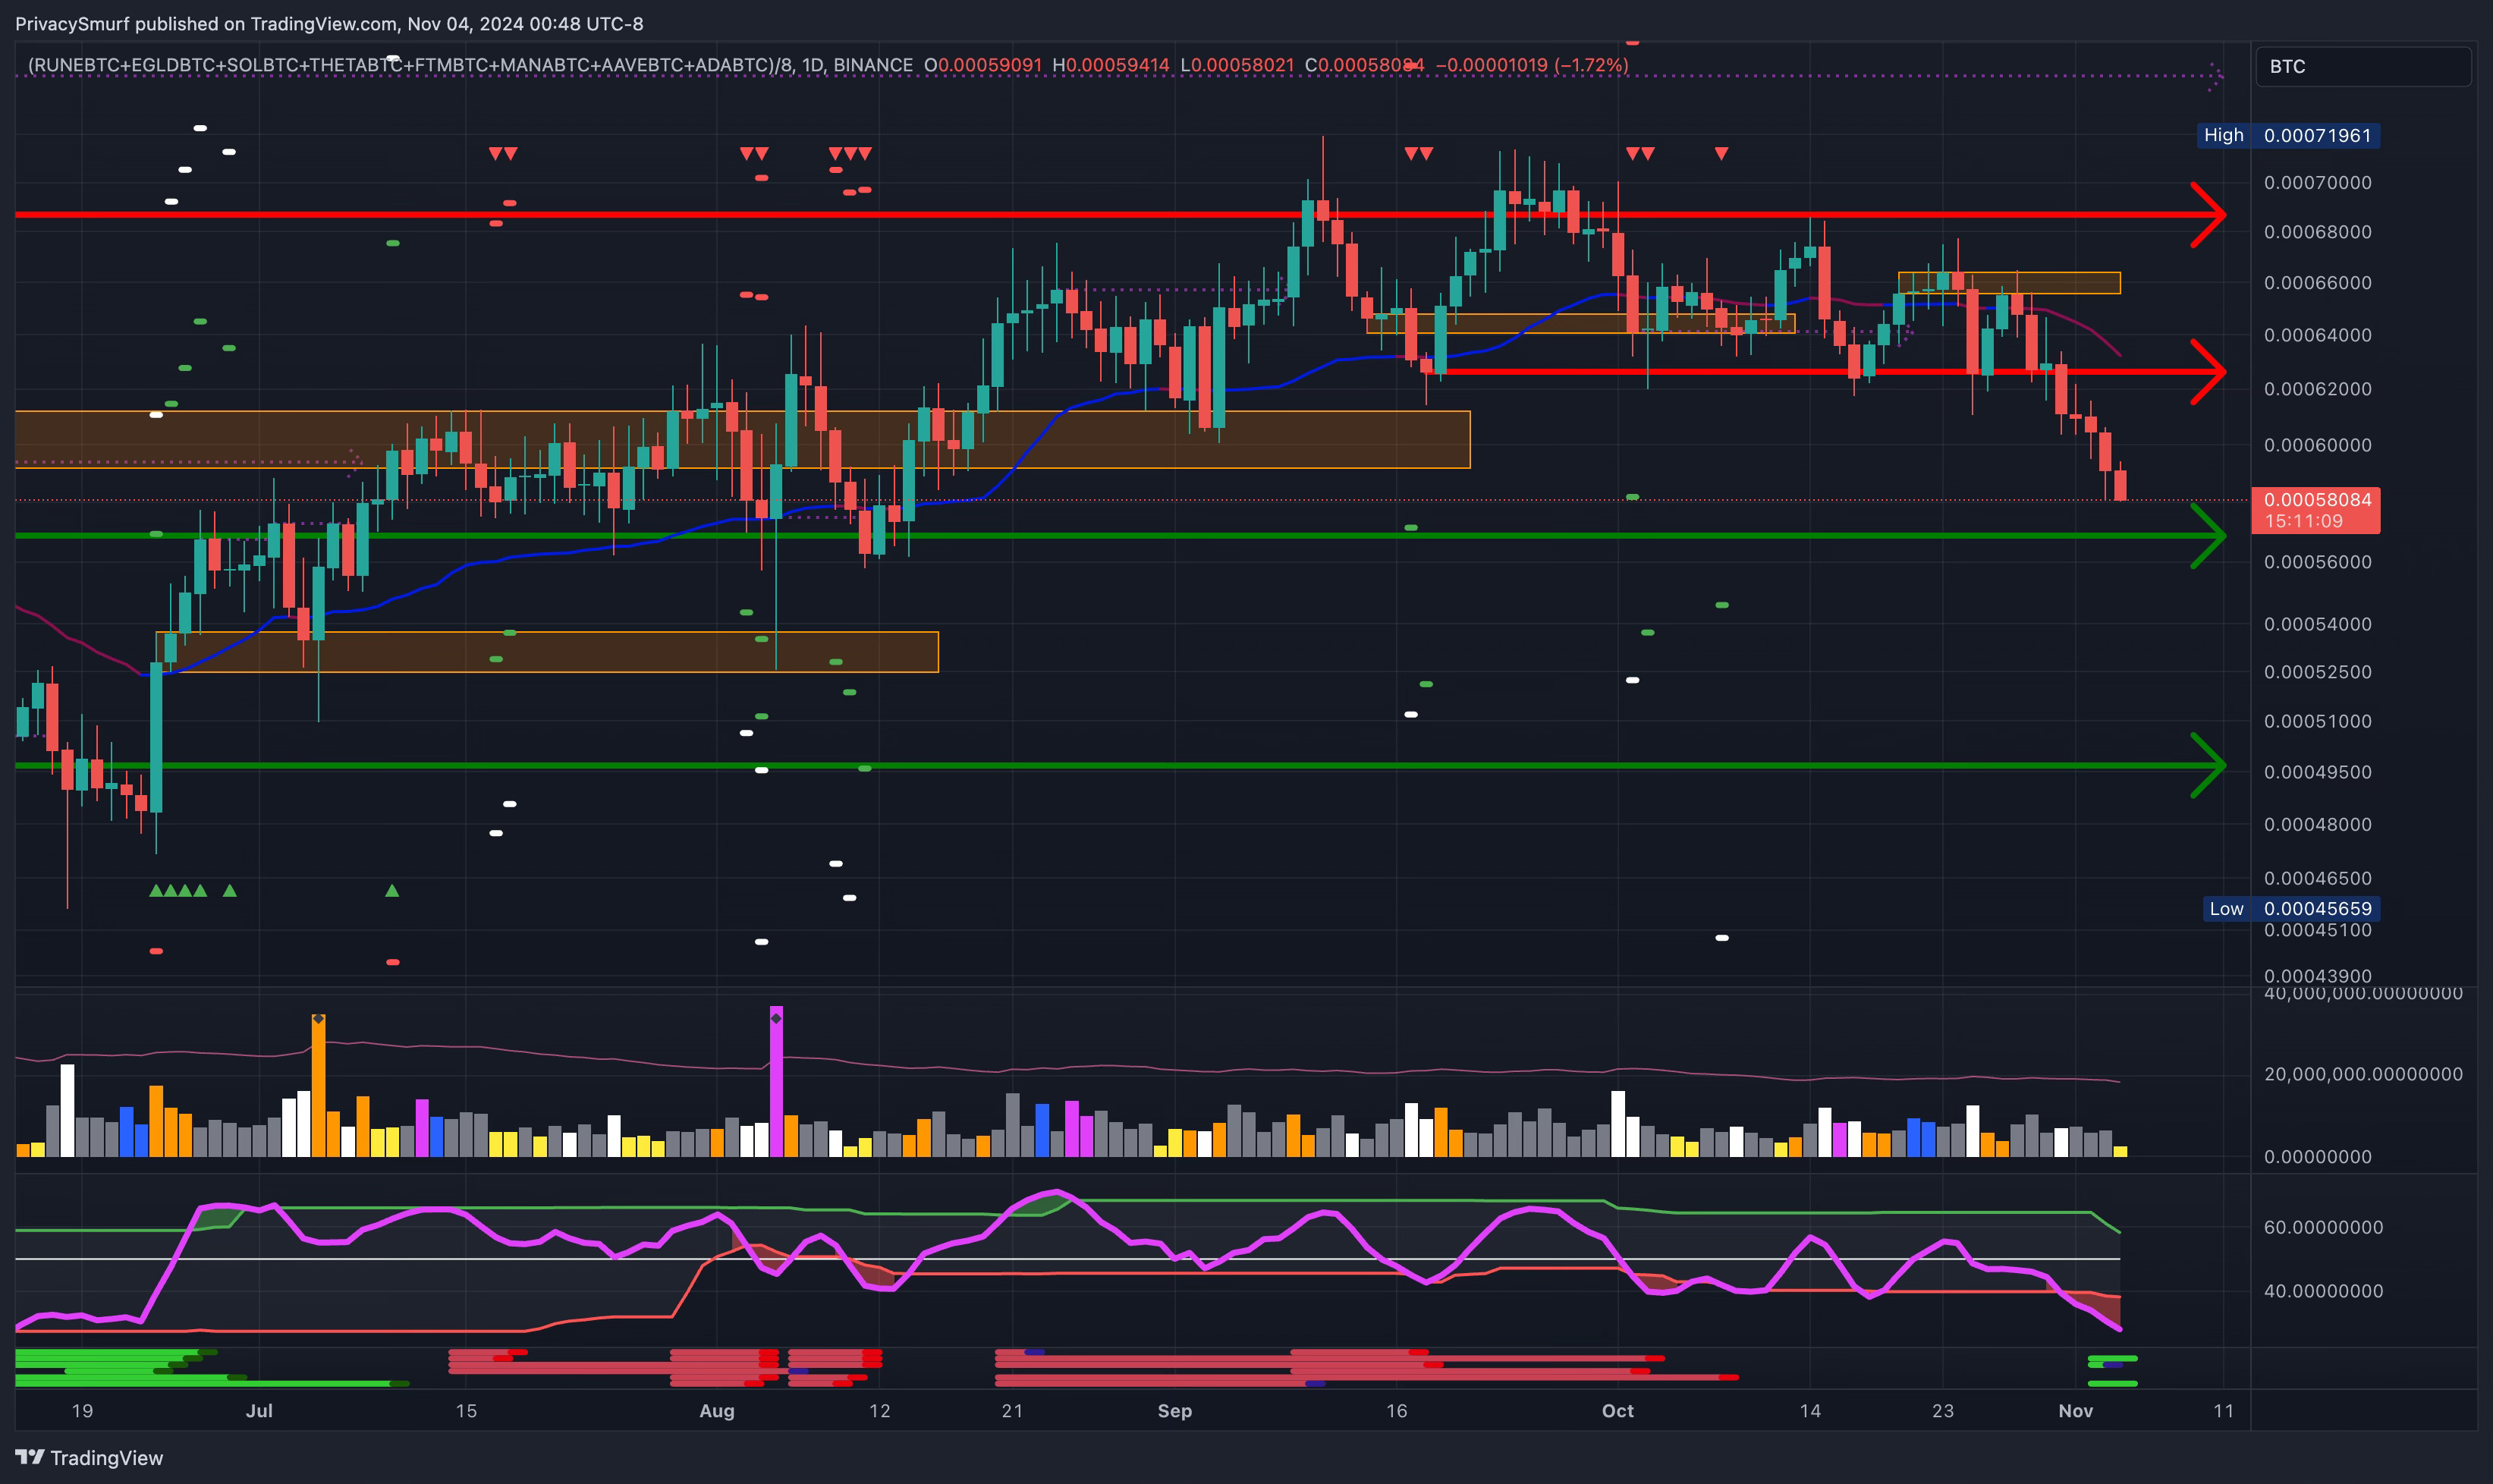Viewport: 2493px width, 1484px height.
Task: Click the 0.00066000 price axis label
Action: pyautogui.click(x=2317, y=283)
